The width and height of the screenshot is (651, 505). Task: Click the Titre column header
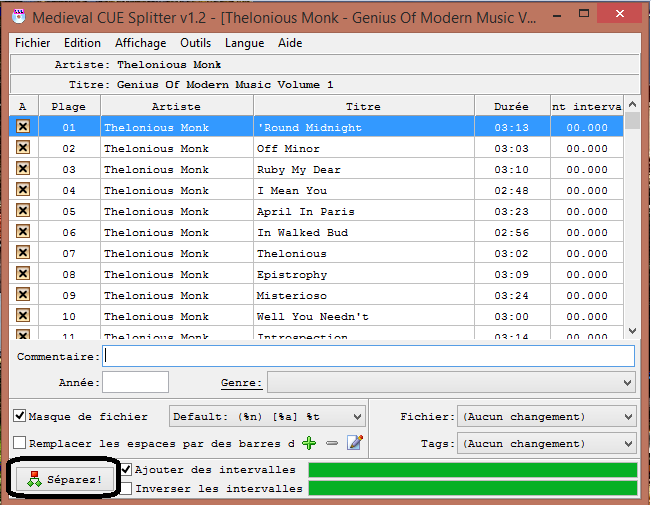point(364,106)
